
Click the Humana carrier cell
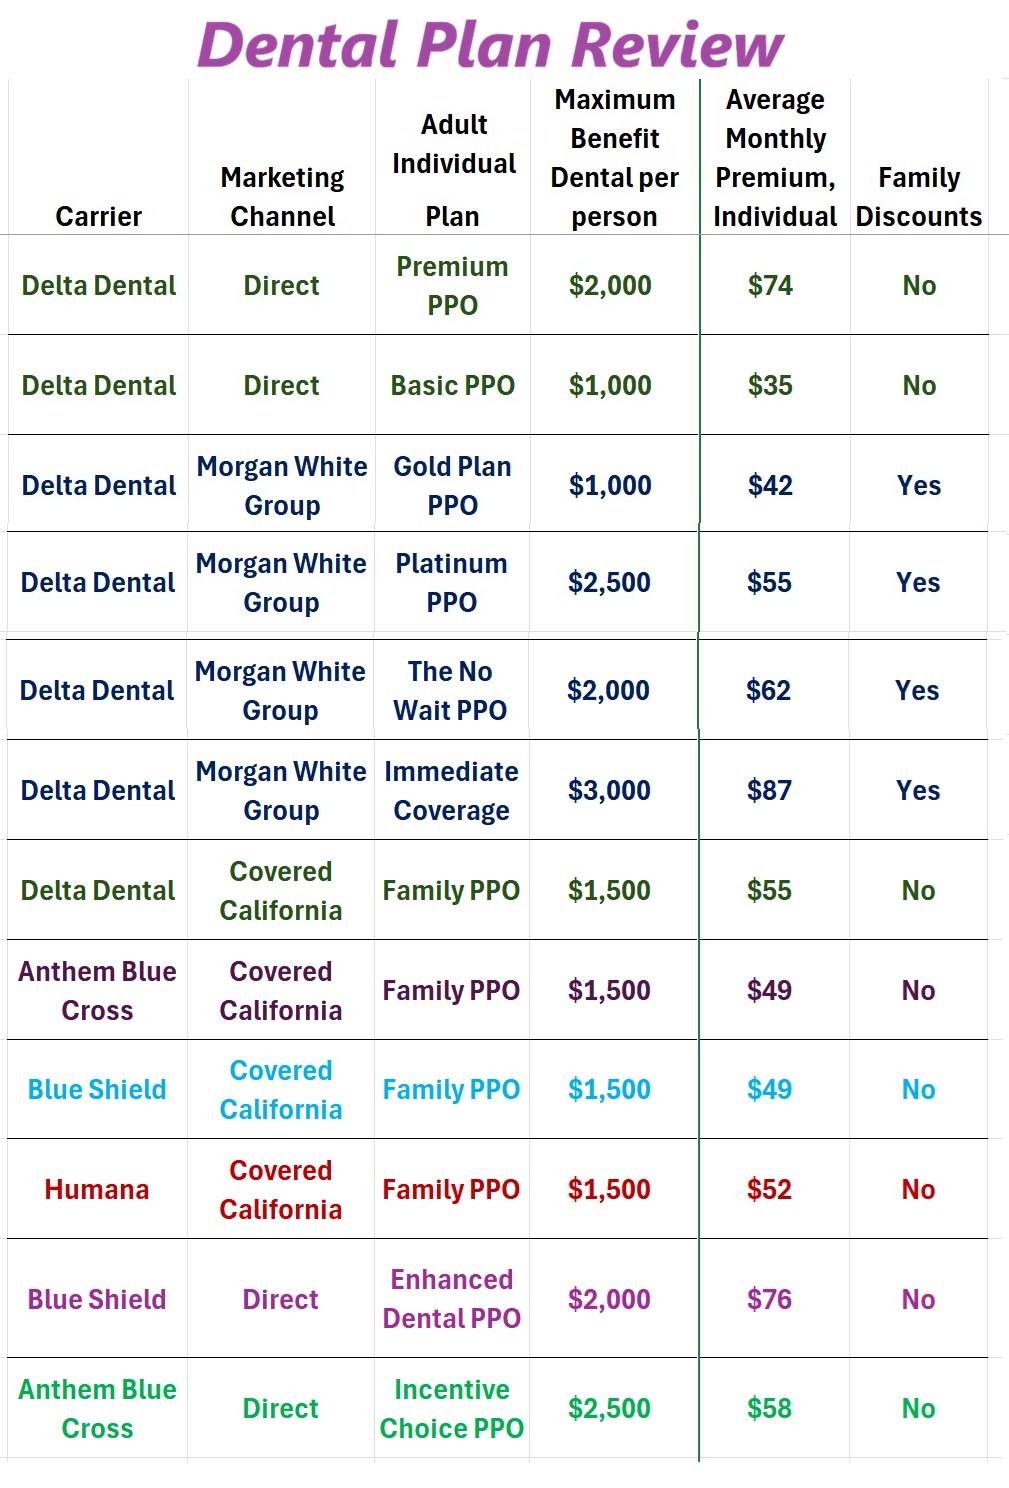click(x=97, y=1190)
